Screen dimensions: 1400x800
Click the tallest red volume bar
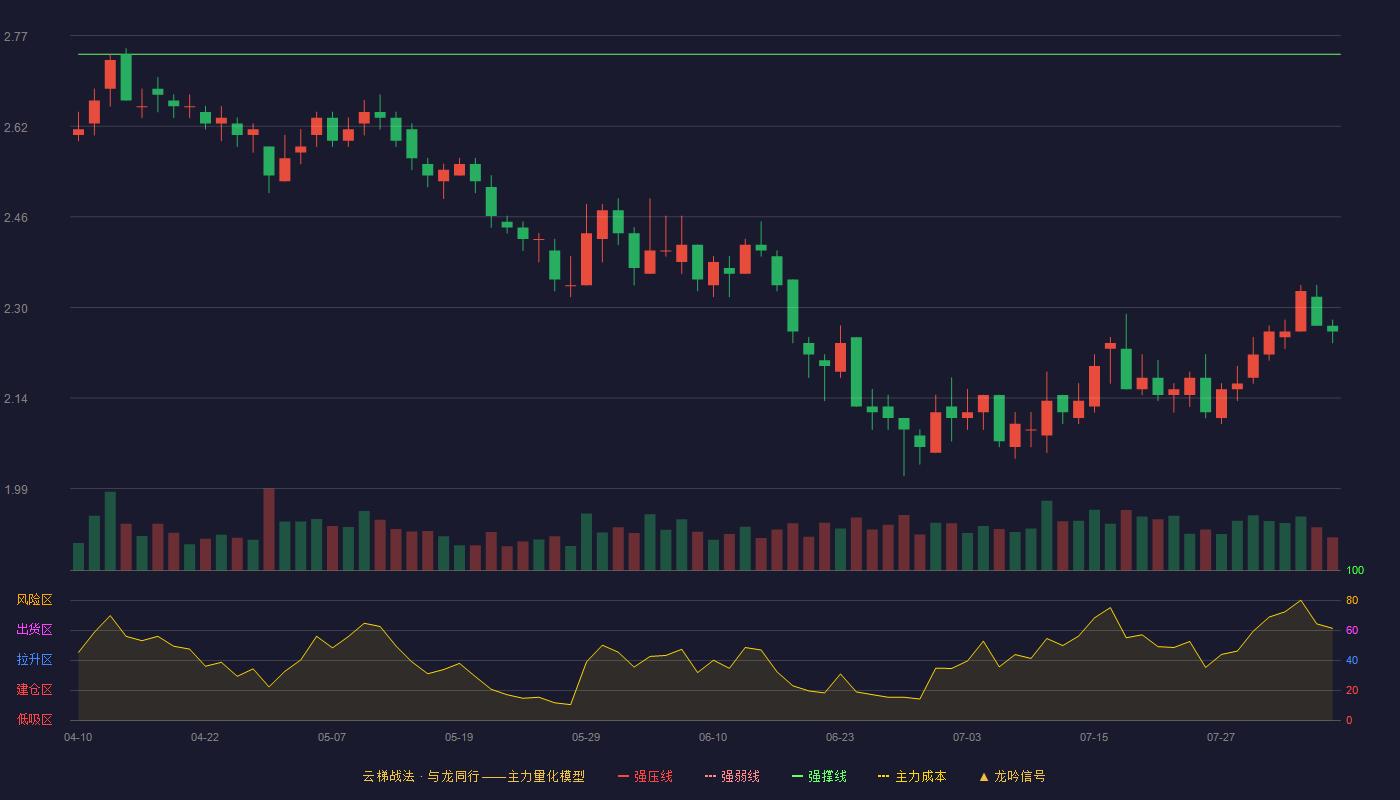(269, 529)
